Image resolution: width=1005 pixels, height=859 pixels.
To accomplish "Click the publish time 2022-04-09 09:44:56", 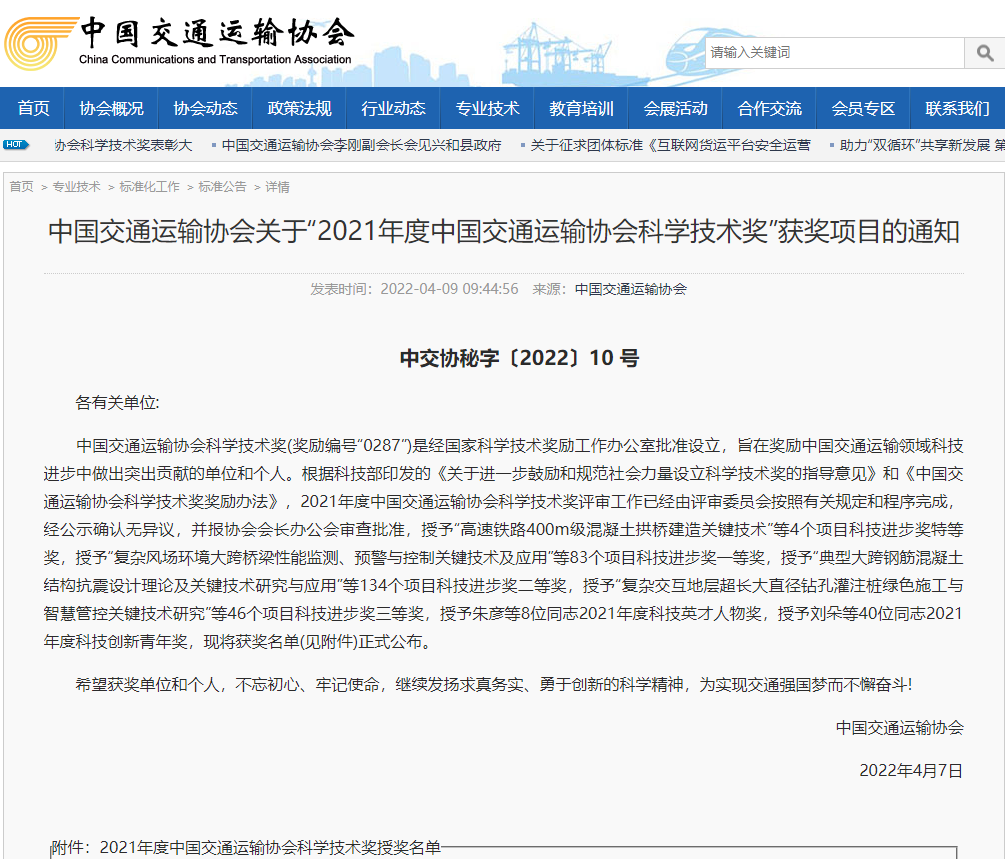I will pyautogui.click(x=449, y=289).
